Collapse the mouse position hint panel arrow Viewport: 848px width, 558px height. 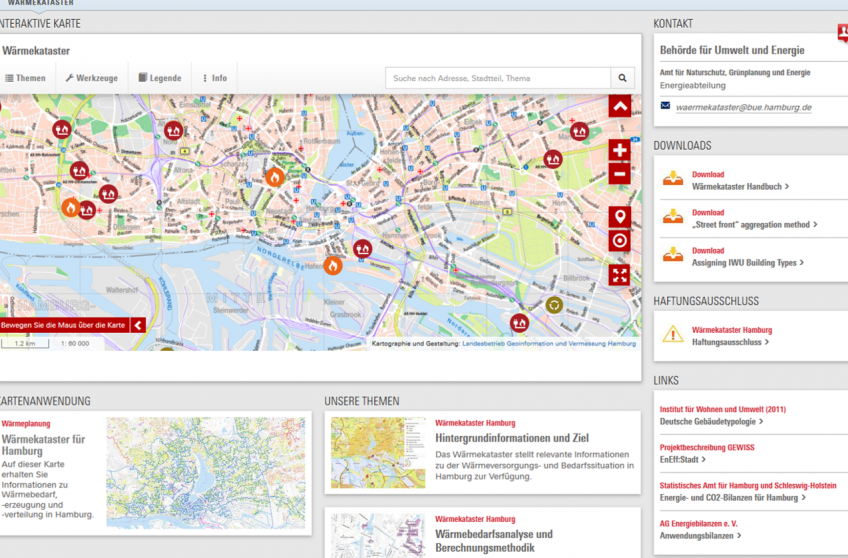point(138,325)
